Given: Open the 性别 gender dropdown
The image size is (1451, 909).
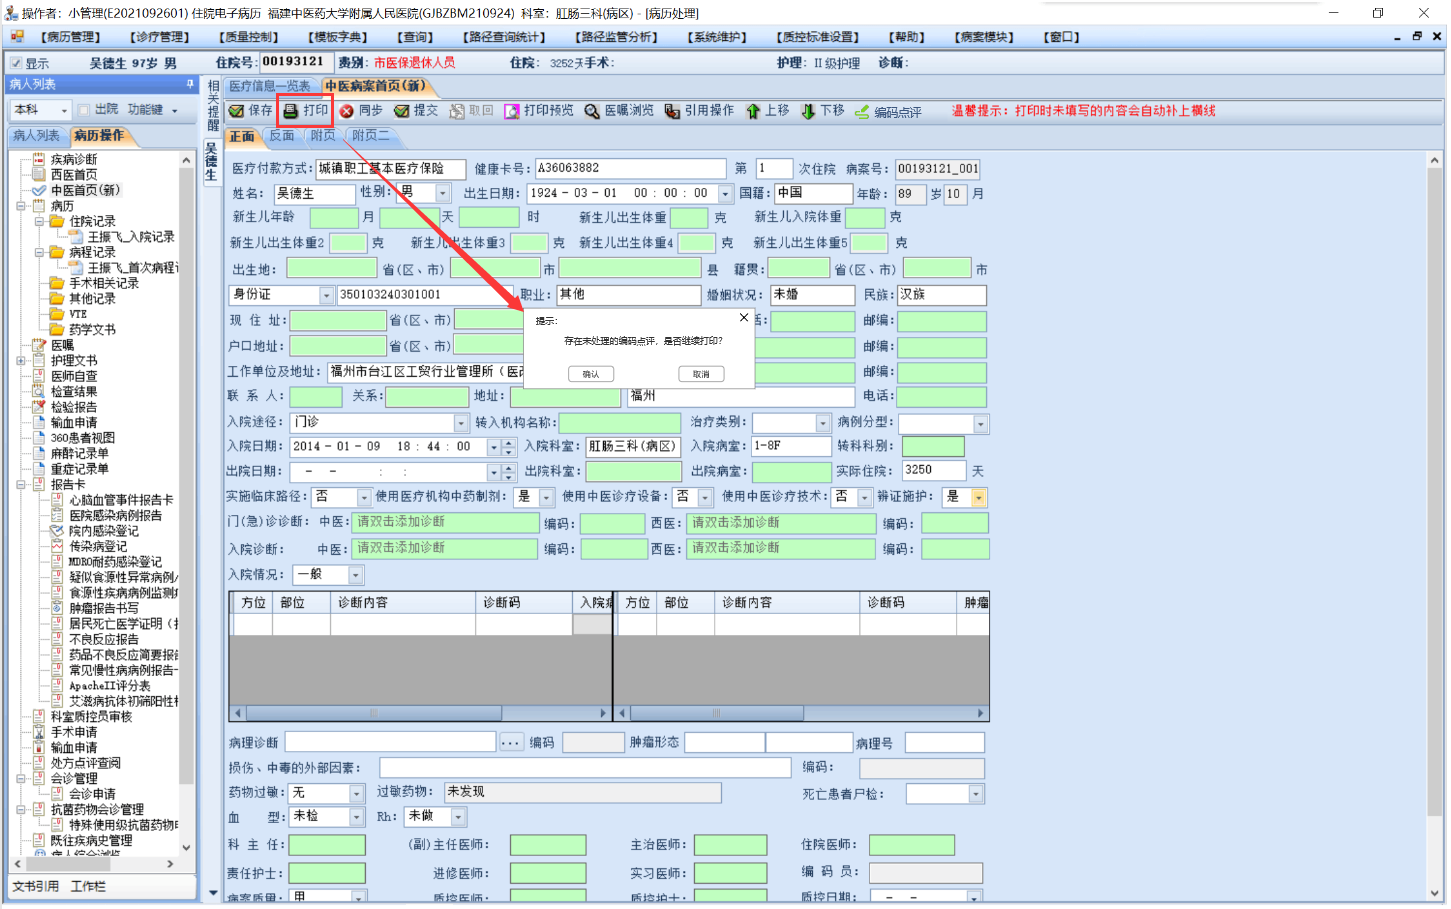Looking at the screenshot, I should 443,194.
